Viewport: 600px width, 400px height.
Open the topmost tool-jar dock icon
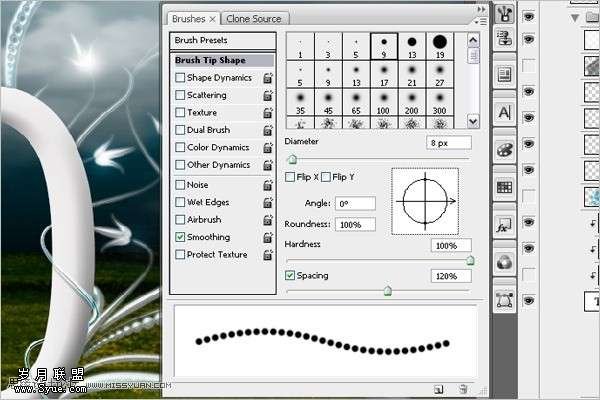pyautogui.click(x=505, y=14)
